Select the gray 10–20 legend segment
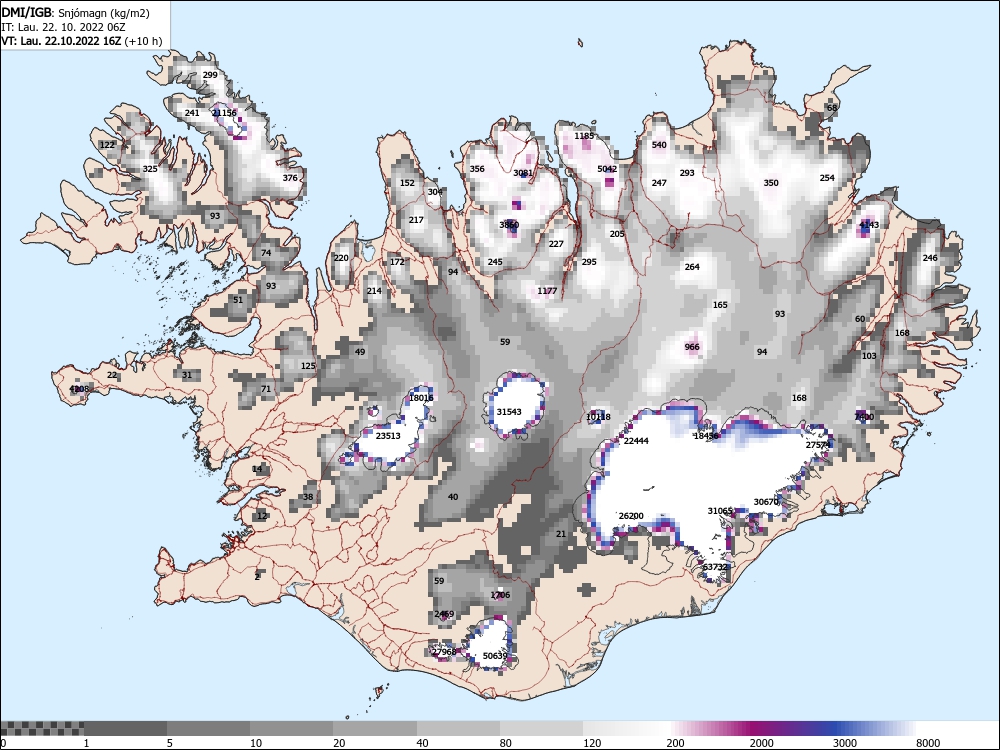 pyautogui.click(x=291, y=728)
